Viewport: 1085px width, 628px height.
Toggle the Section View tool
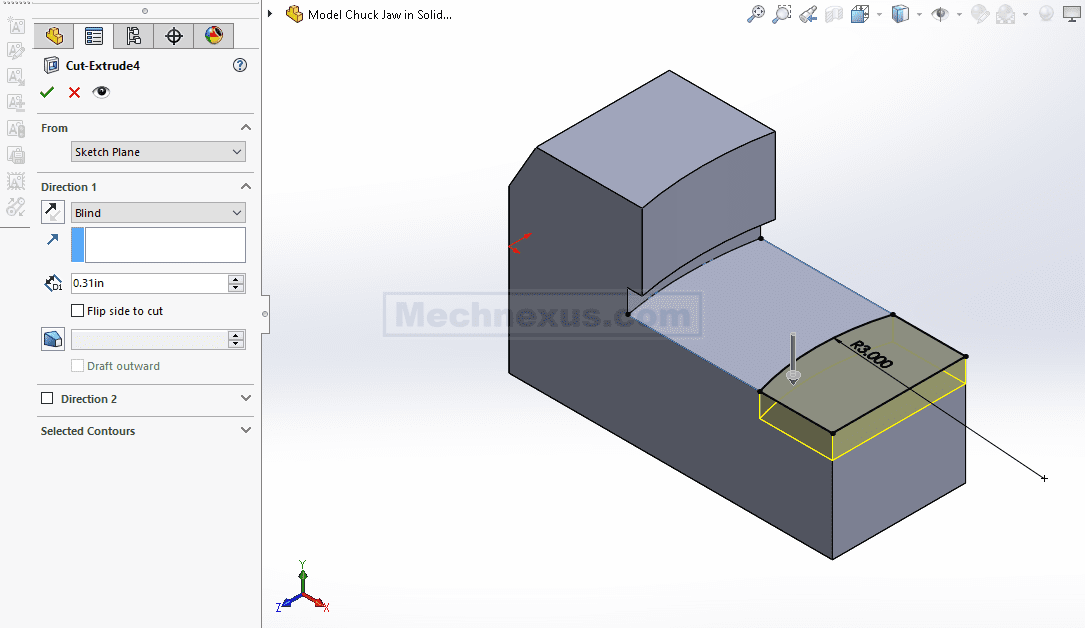point(834,14)
